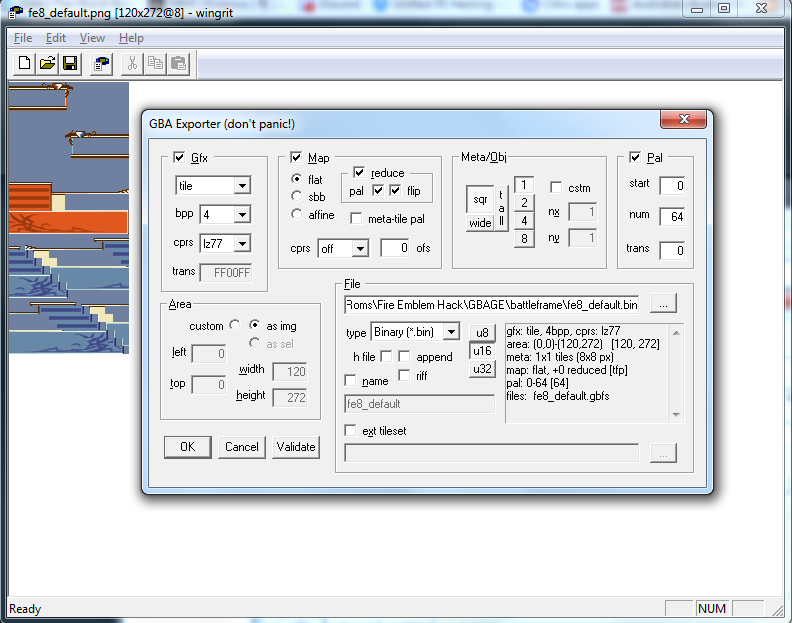
Task: Open the View menu
Action: 92,38
